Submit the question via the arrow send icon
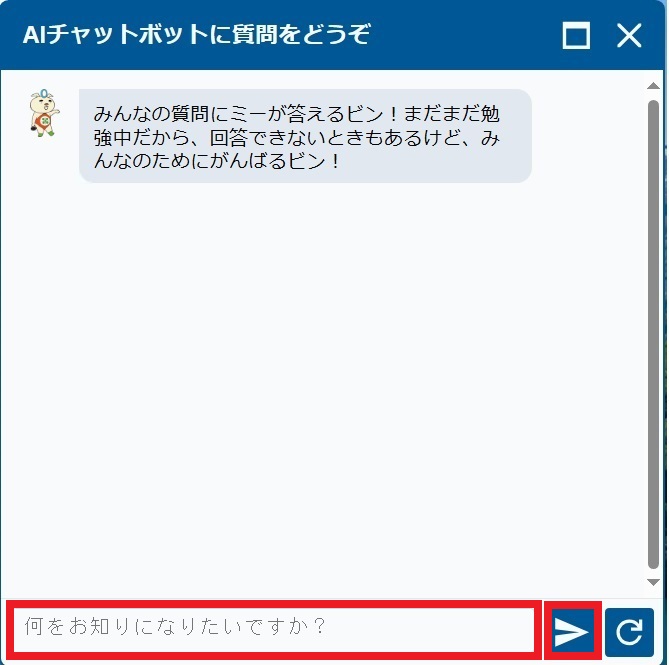Viewport: 669px width, 665px height. [573, 631]
